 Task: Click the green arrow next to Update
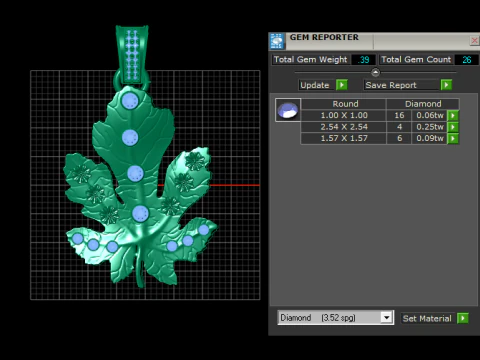(x=342, y=85)
